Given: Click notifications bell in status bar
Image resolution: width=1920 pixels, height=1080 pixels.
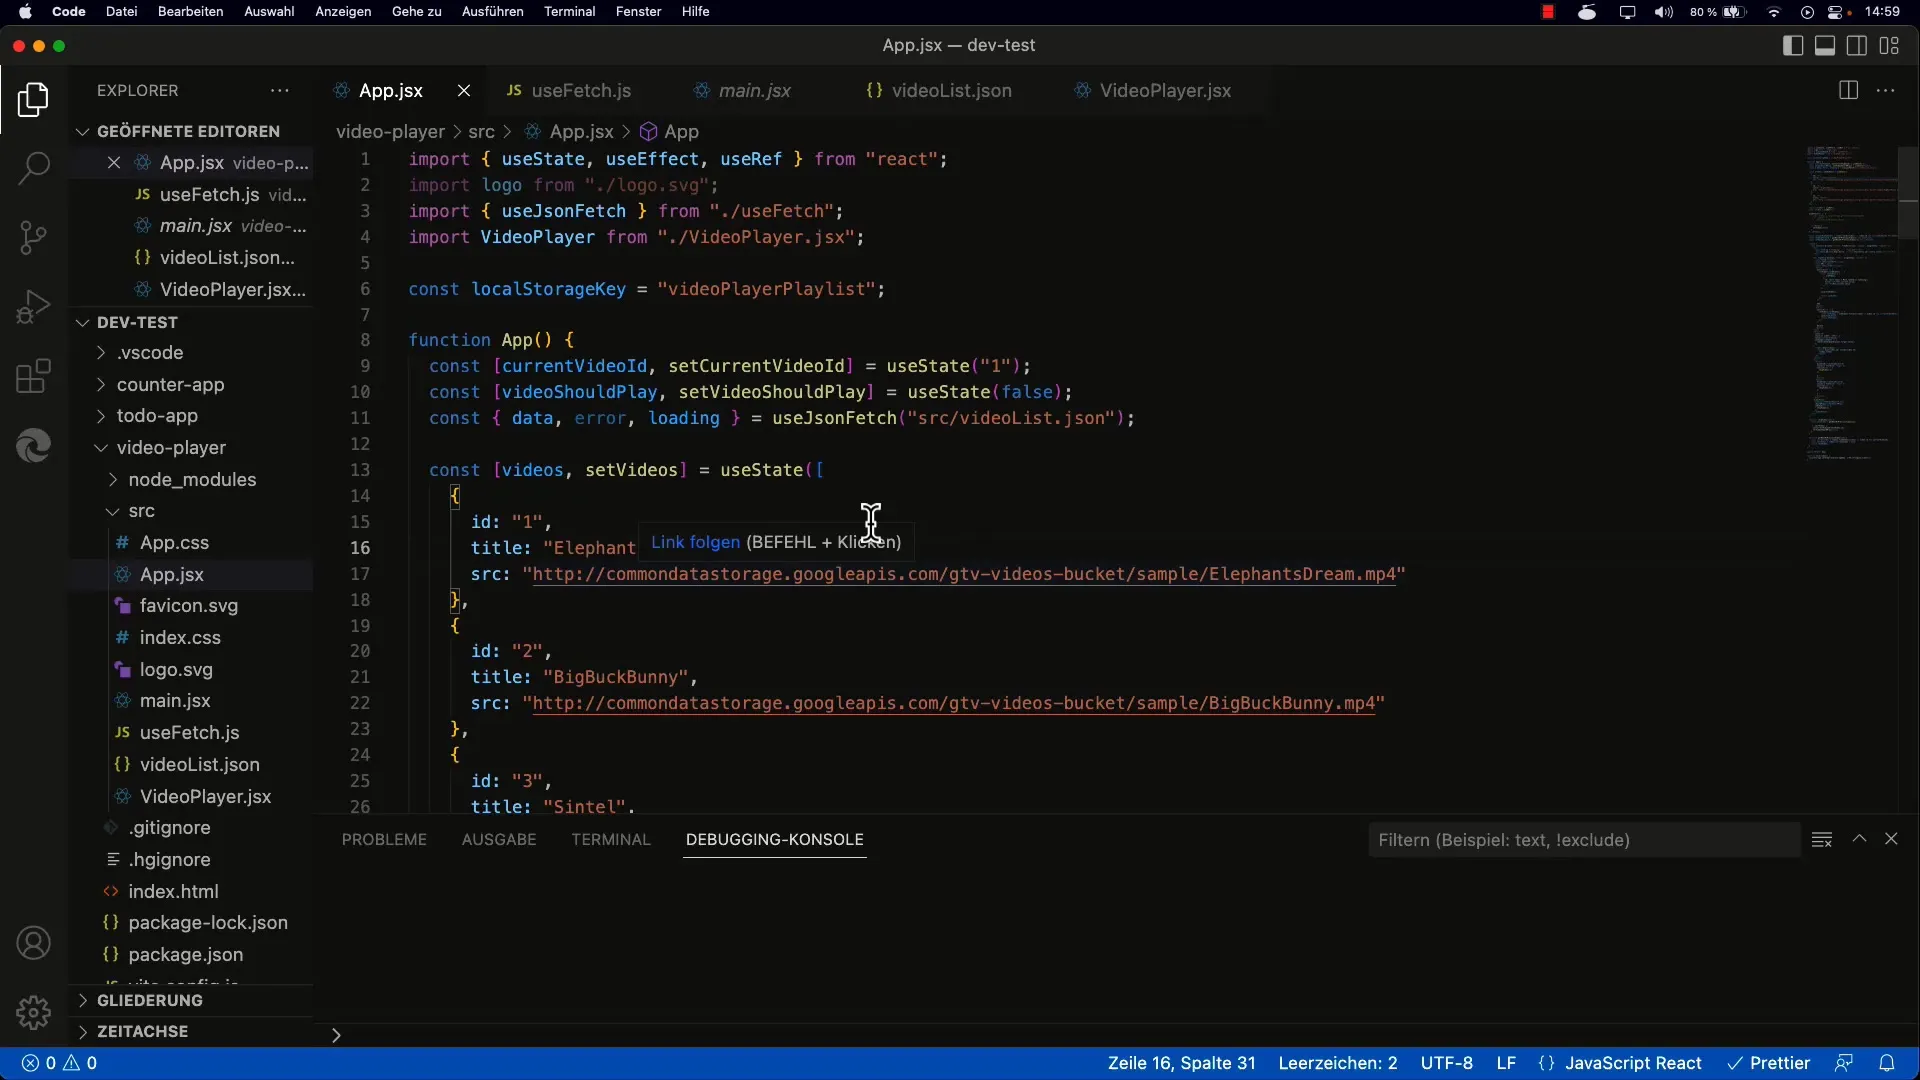Looking at the screenshot, I should point(1887,1063).
